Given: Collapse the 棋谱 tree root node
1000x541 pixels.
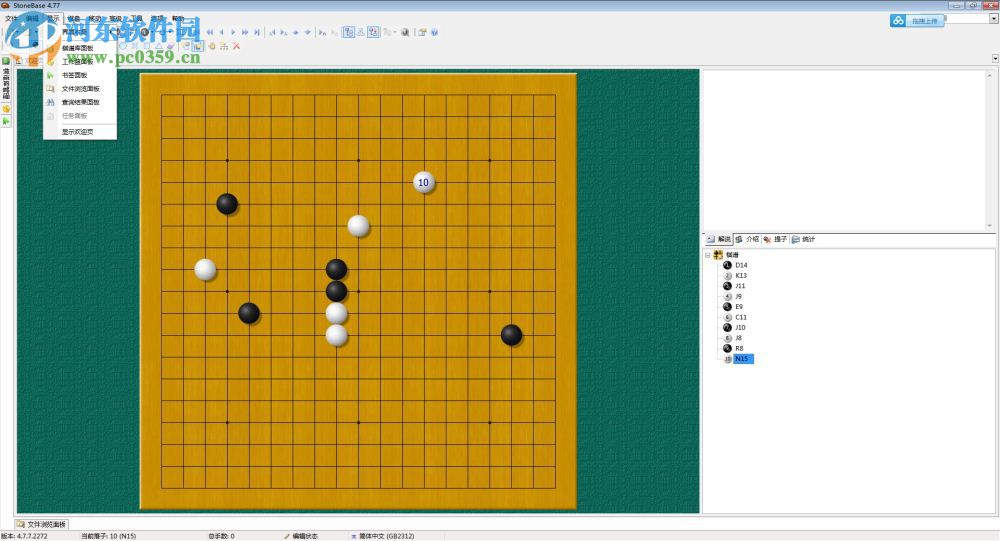Looking at the screenshot, I should (x=707, y=255).
